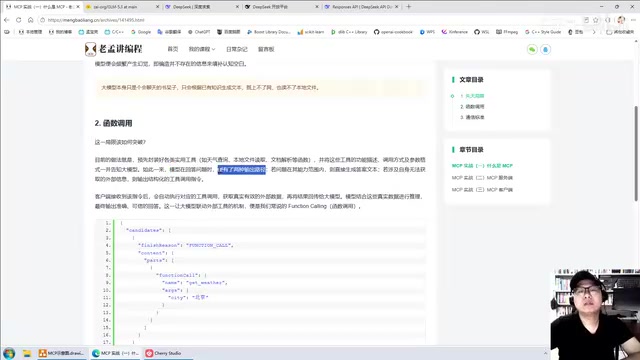Open the dlib C++ Library bookmark
Image resolution: width=640 pixels, height=360 pixels.
tap(349, 32)
